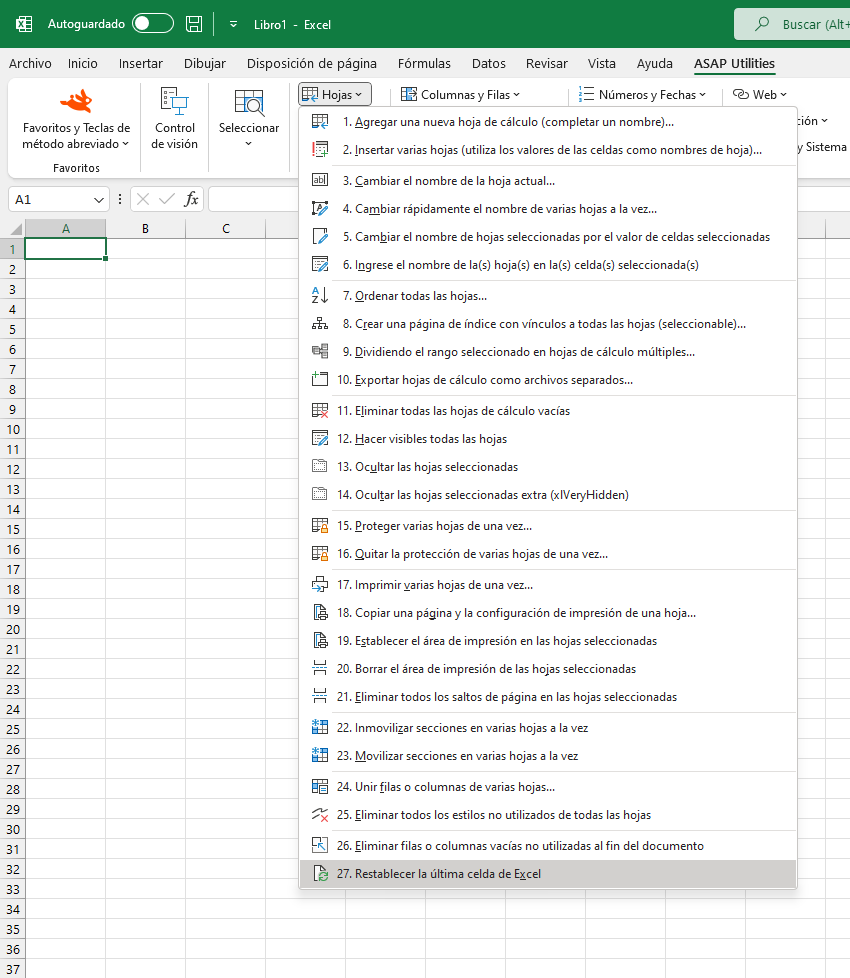This screenshot has width=850, height=978.
Task: Open Control de visión tool
Action: point(175,119)
